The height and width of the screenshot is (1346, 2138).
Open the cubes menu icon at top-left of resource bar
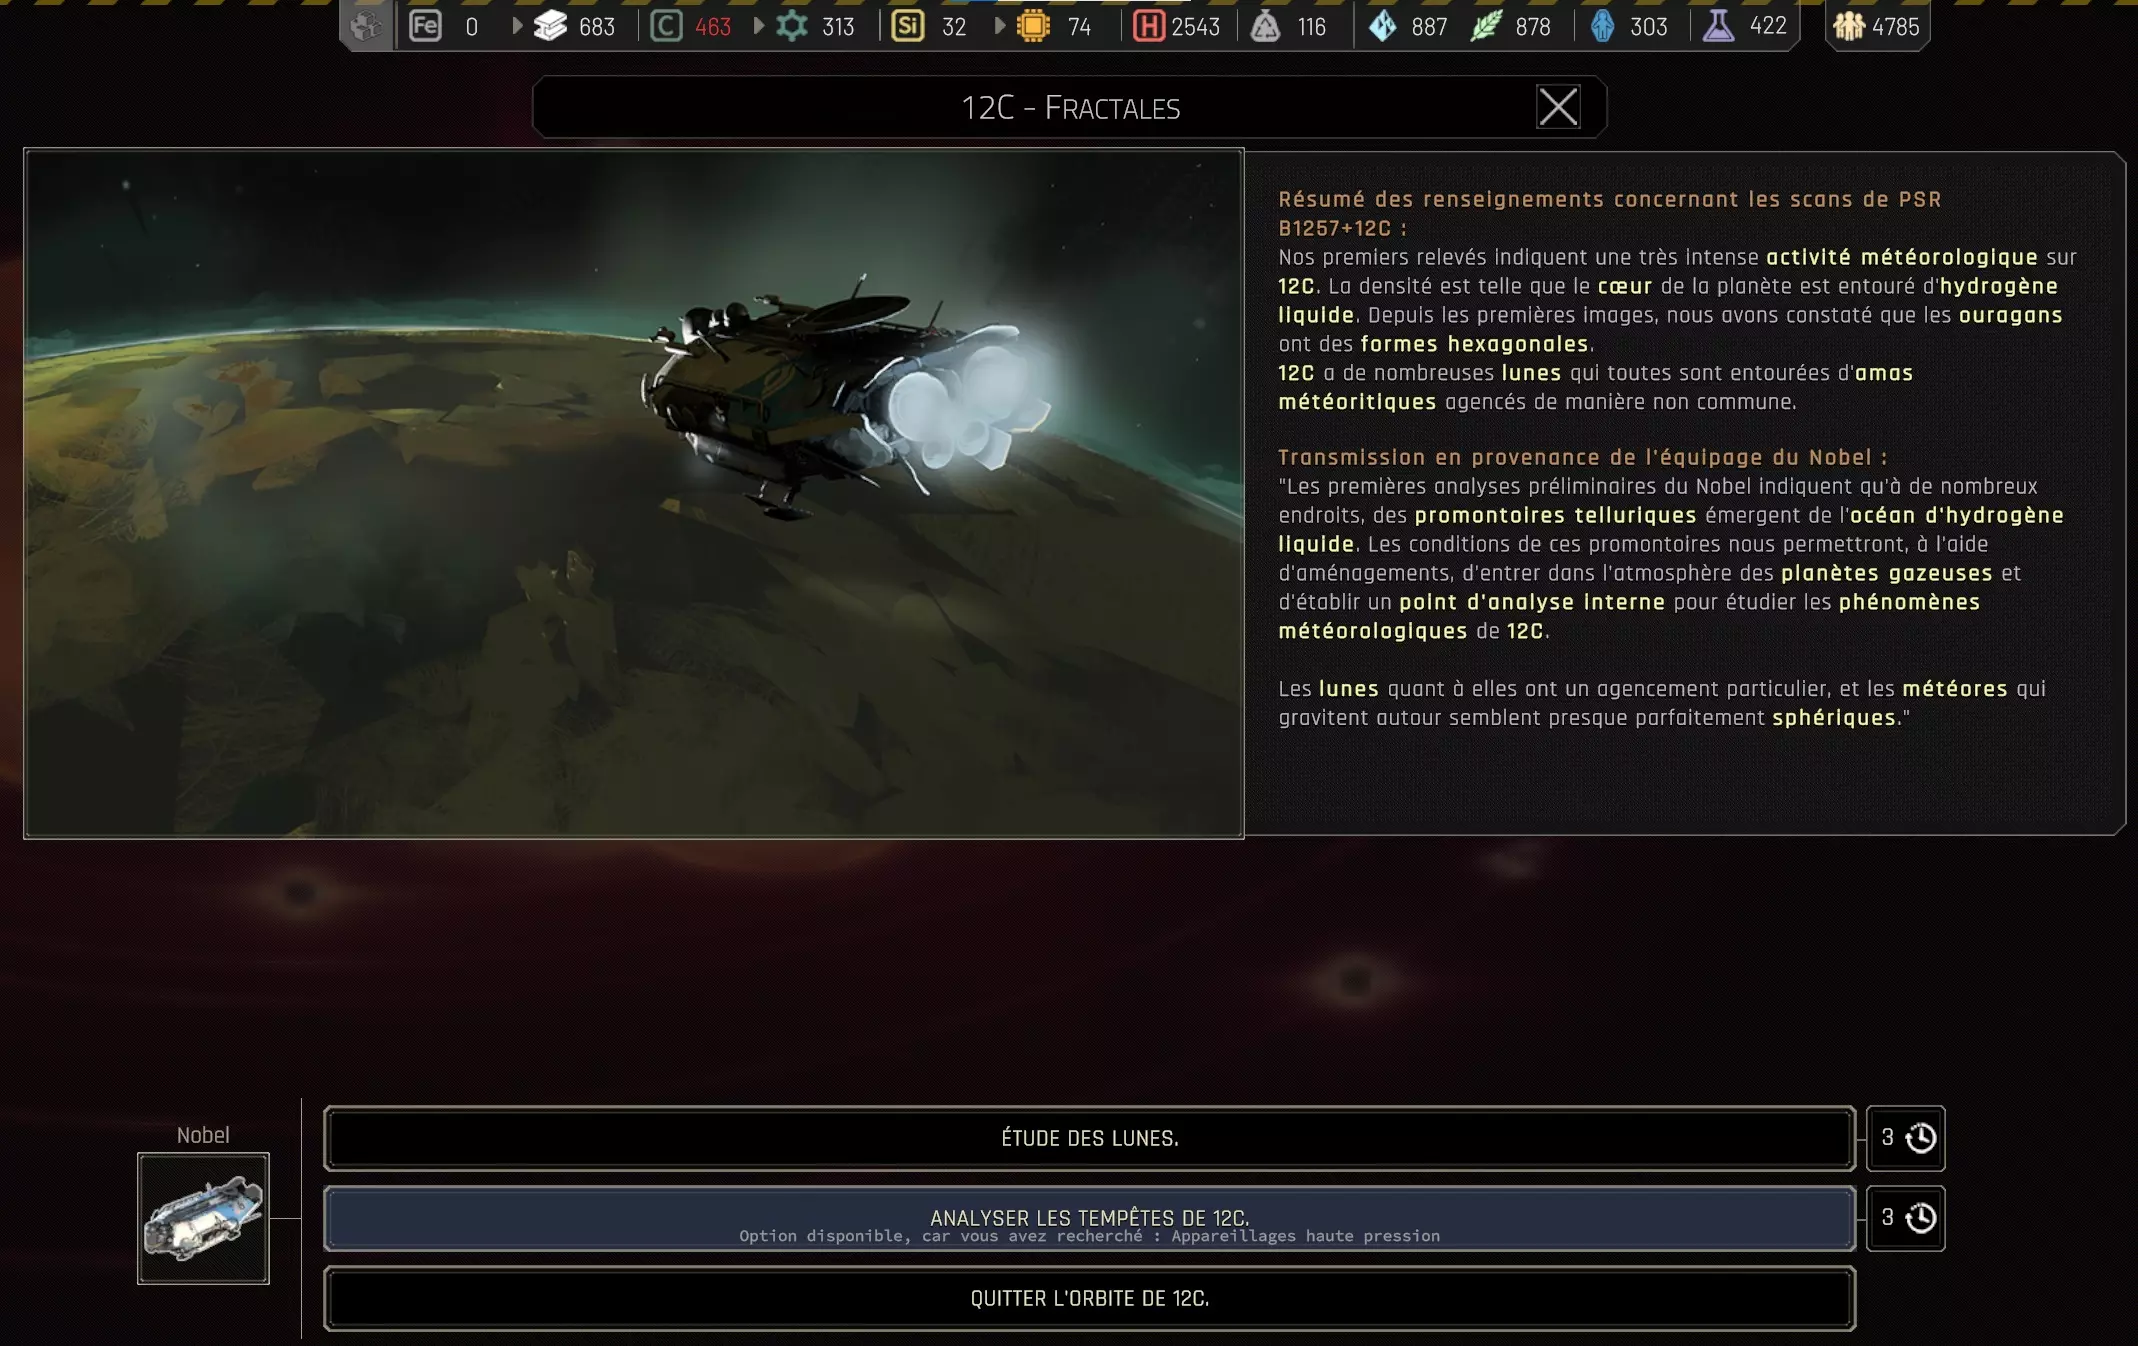pyautogui.click(x=367, y=26)
